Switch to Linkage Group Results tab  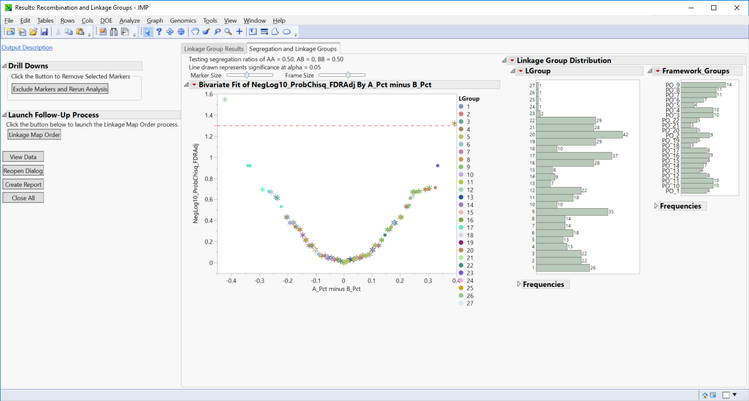pyautogui.click(x=213, y=48)
